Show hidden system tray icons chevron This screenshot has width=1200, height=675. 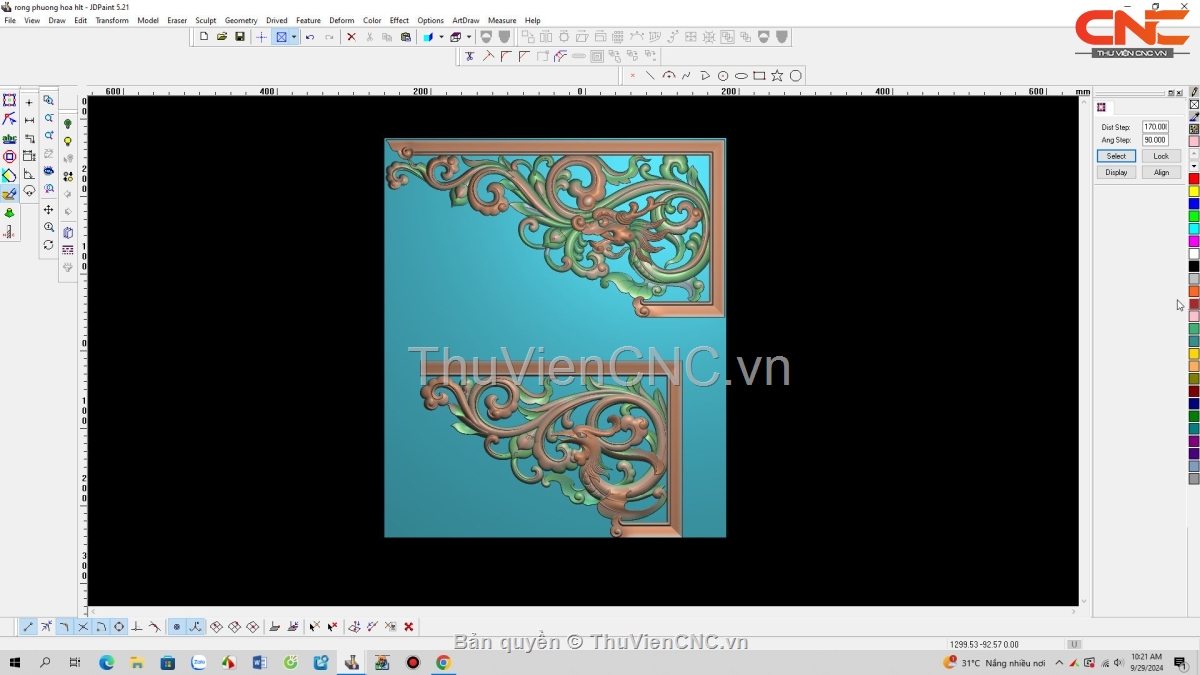(x=1059, y=663)
